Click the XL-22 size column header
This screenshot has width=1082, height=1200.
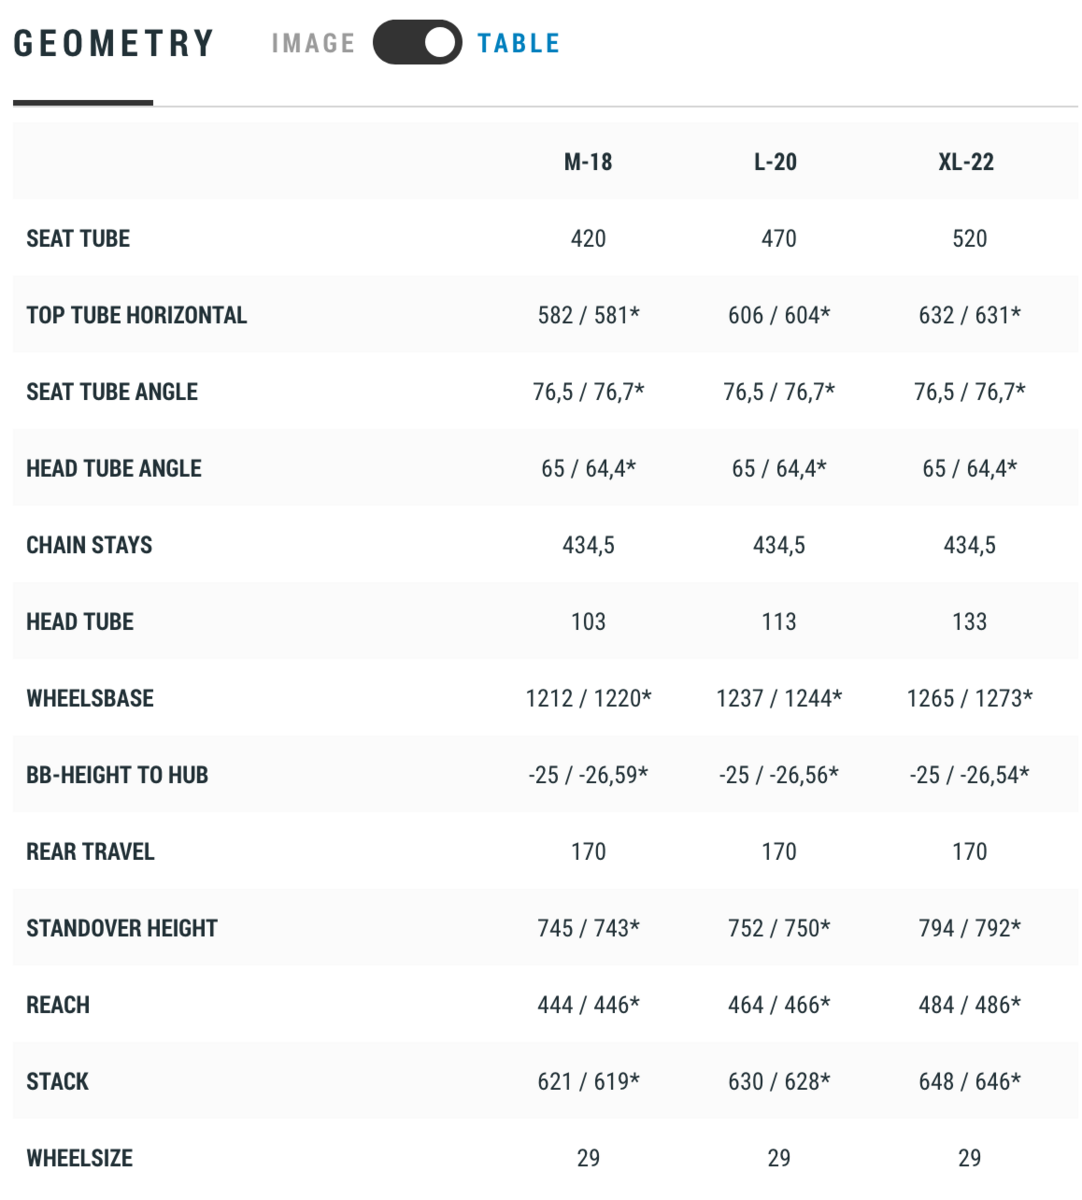coord(966,162)
